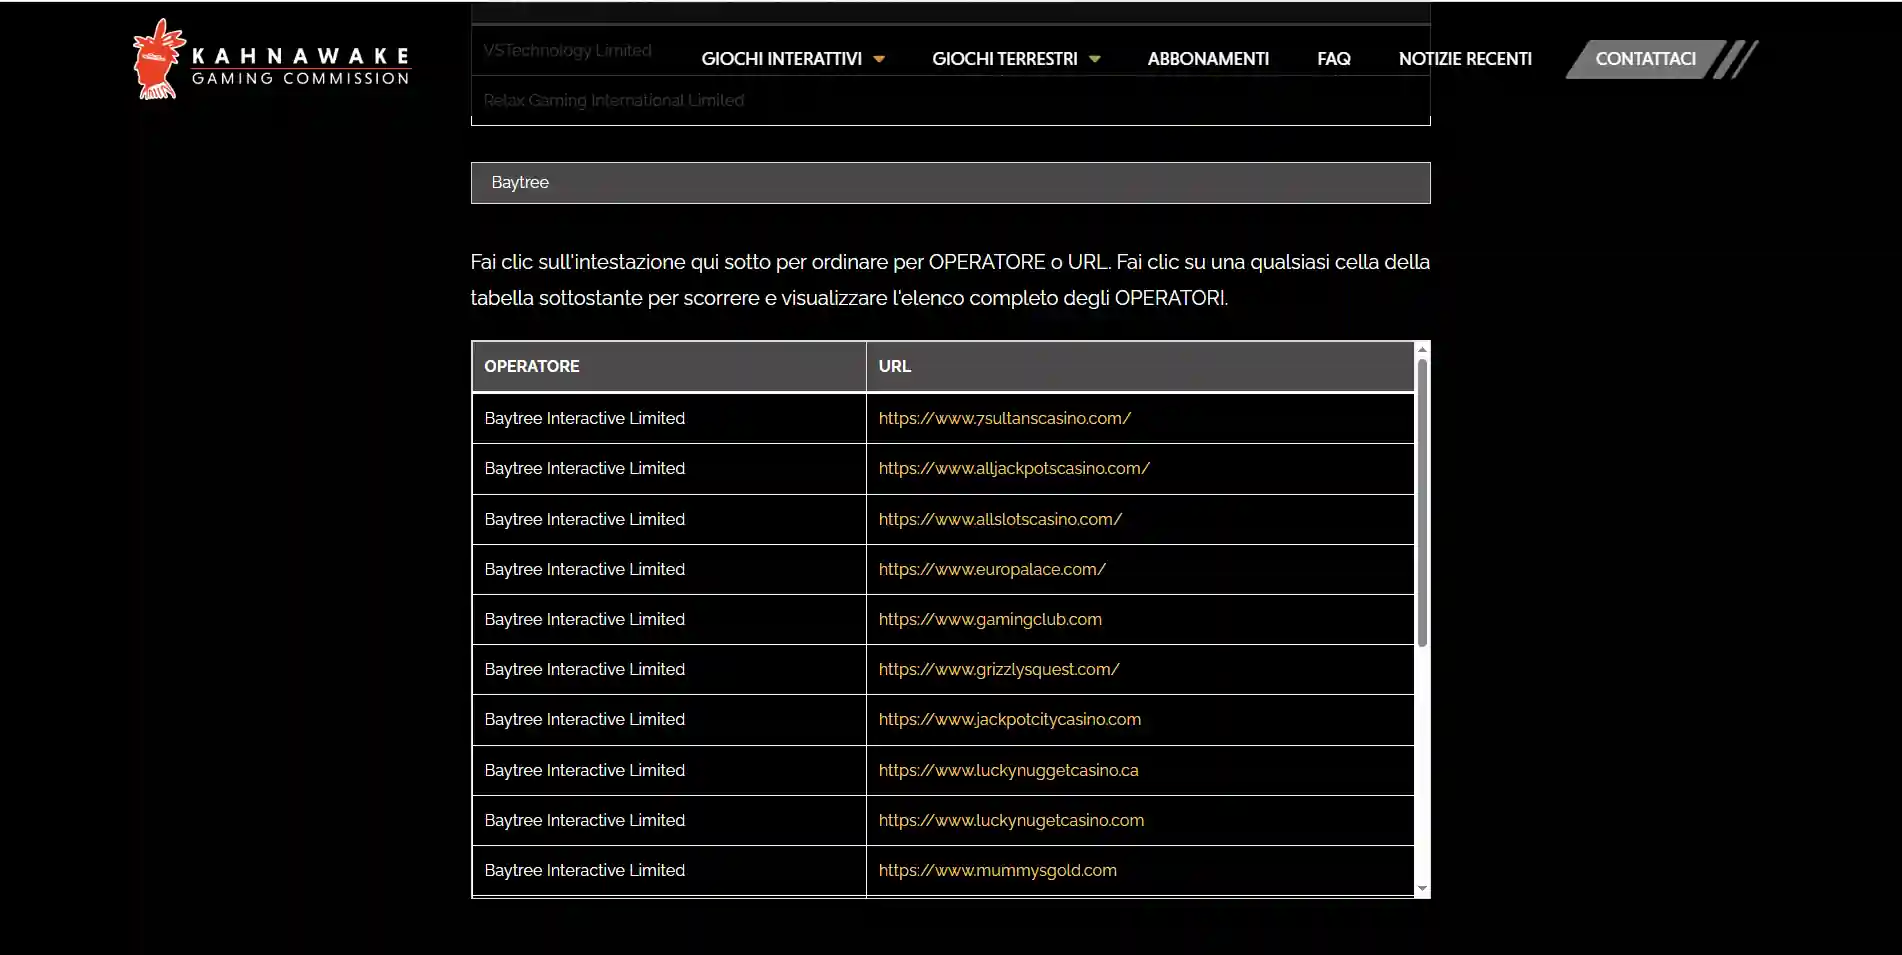Open the FAQ menu item

pos(1333,59)
